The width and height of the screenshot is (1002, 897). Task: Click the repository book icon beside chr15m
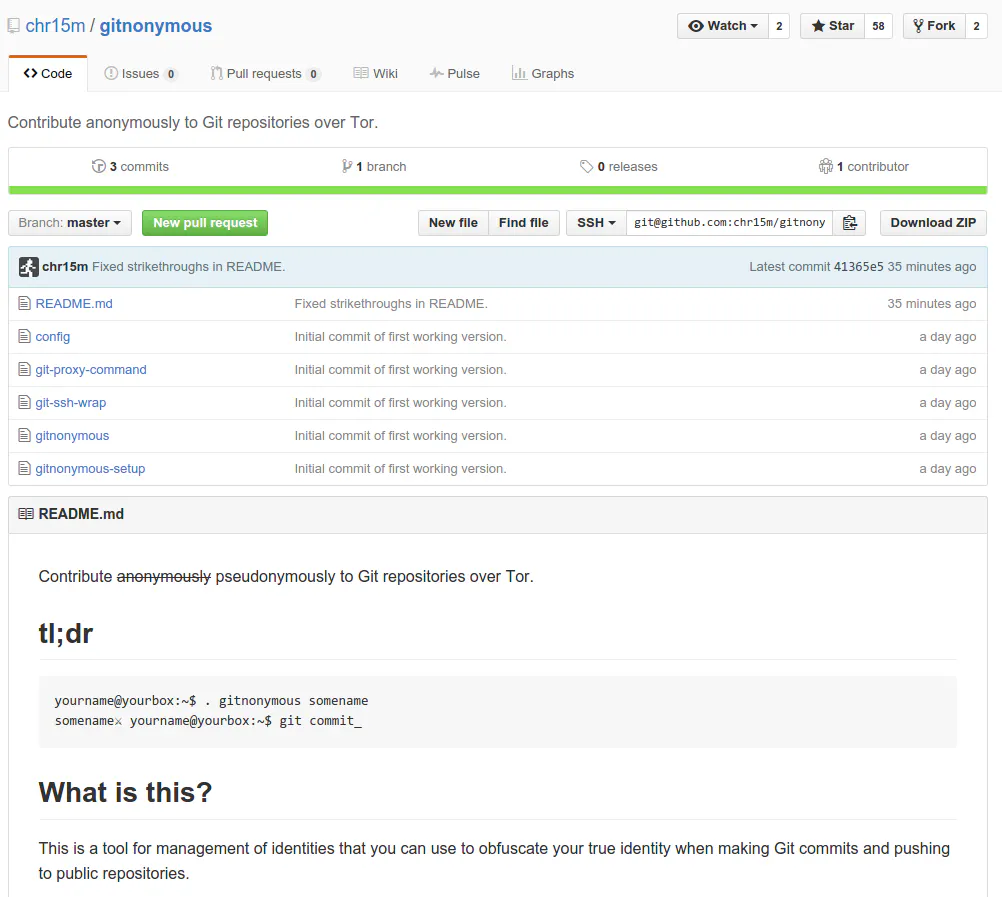click(x=13, y=26)
